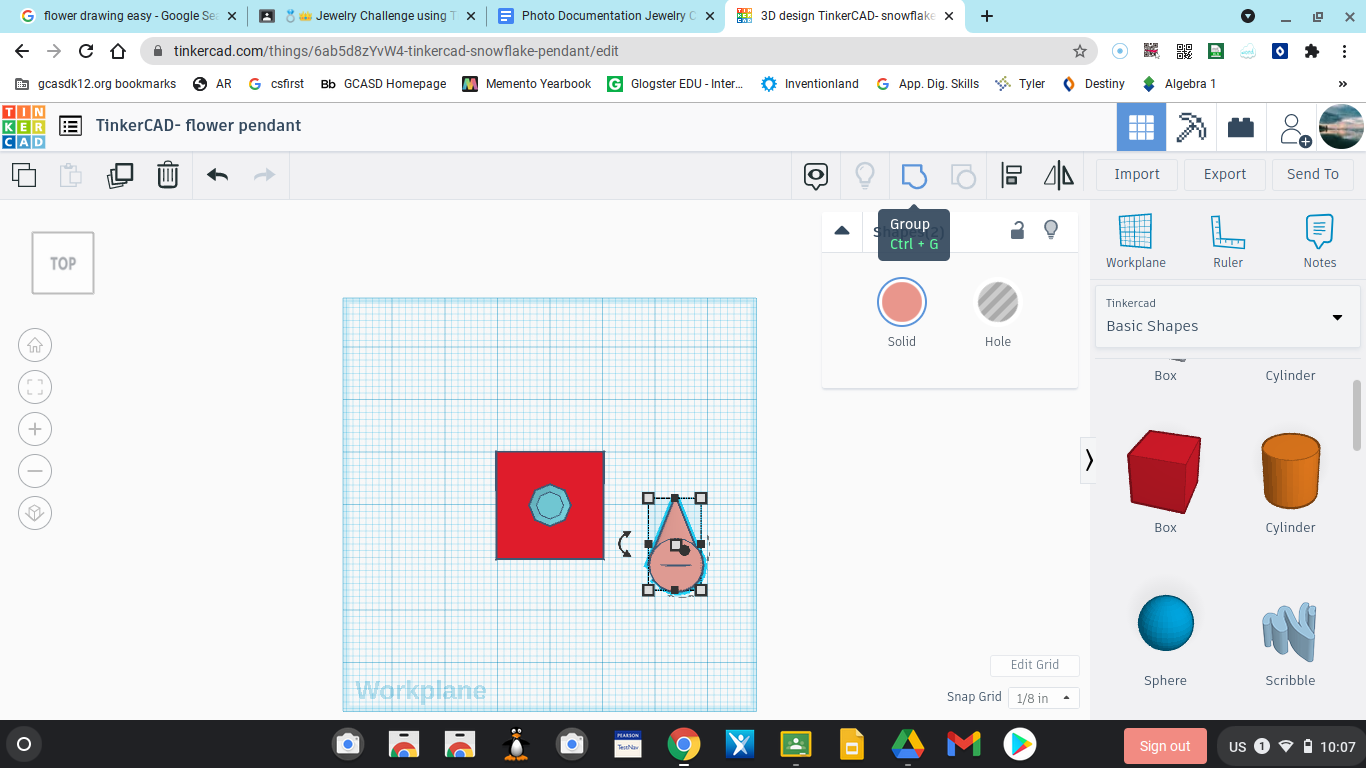This screenshot has width=1366, height=768.
Task: Show more bookmarks chevron
Action: pyautogui.click(x=1343, y=84)
